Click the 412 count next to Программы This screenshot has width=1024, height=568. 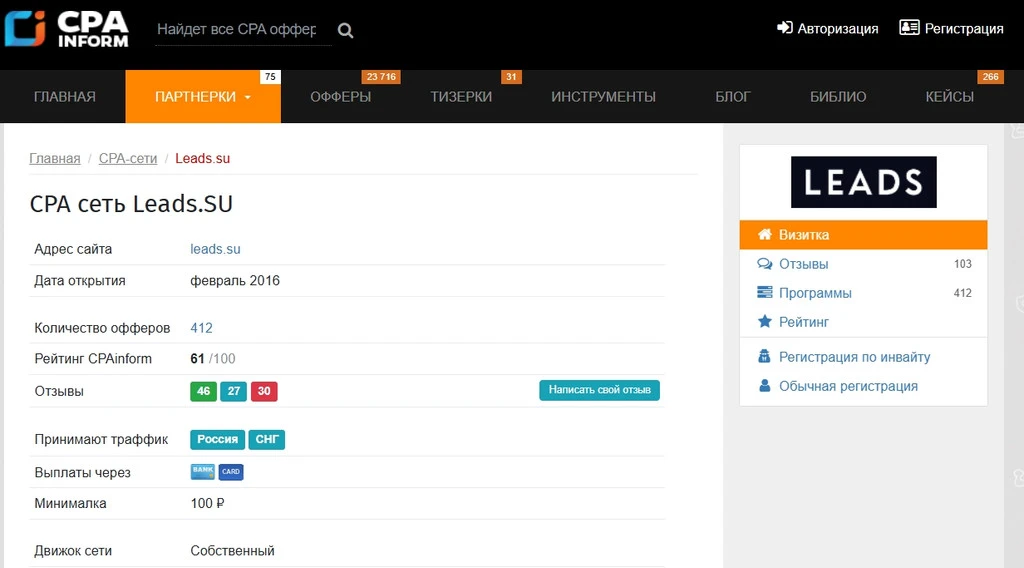[x=963, y=292]
